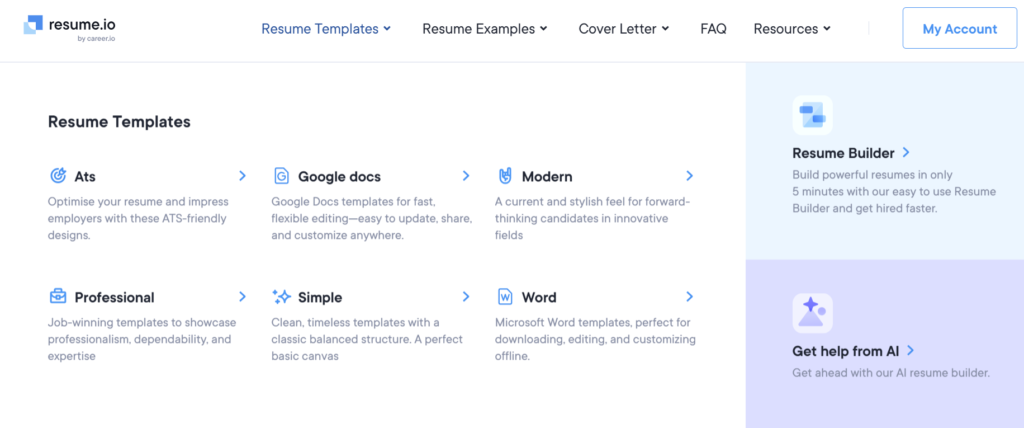Follow the Get help from AI link
The image size is (1024, 428).
click(x=853, y=351)
